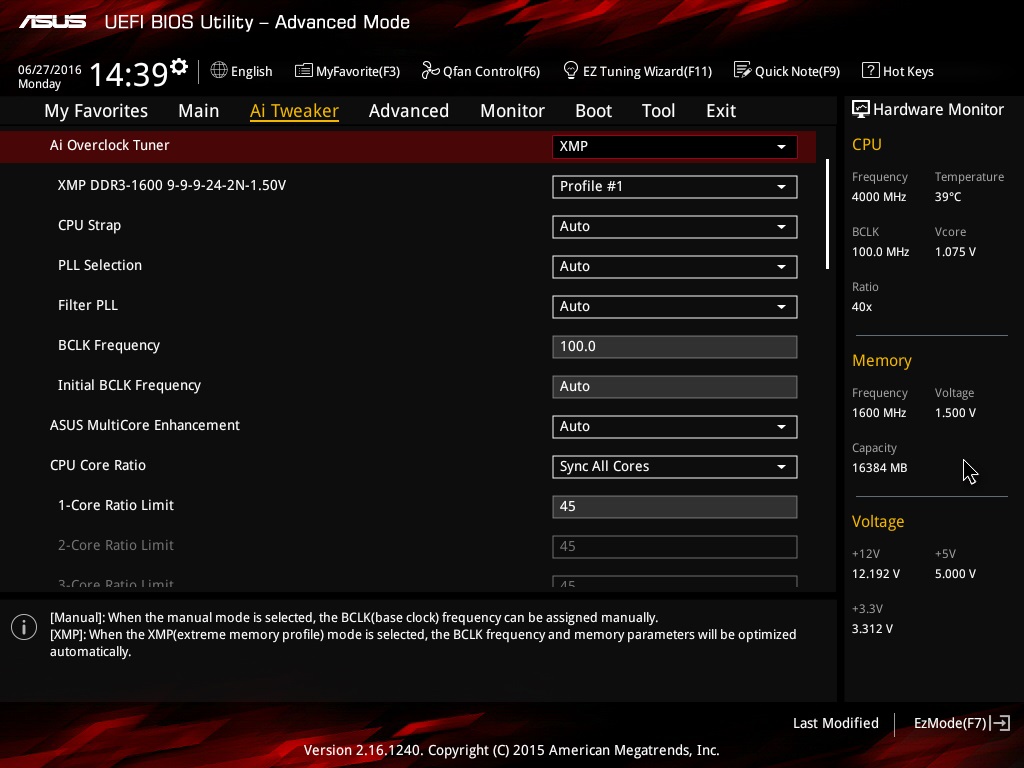The image size is (1024, 768).
Task: Select Initial BCLK Frequency label
Action: coord(129,385)
